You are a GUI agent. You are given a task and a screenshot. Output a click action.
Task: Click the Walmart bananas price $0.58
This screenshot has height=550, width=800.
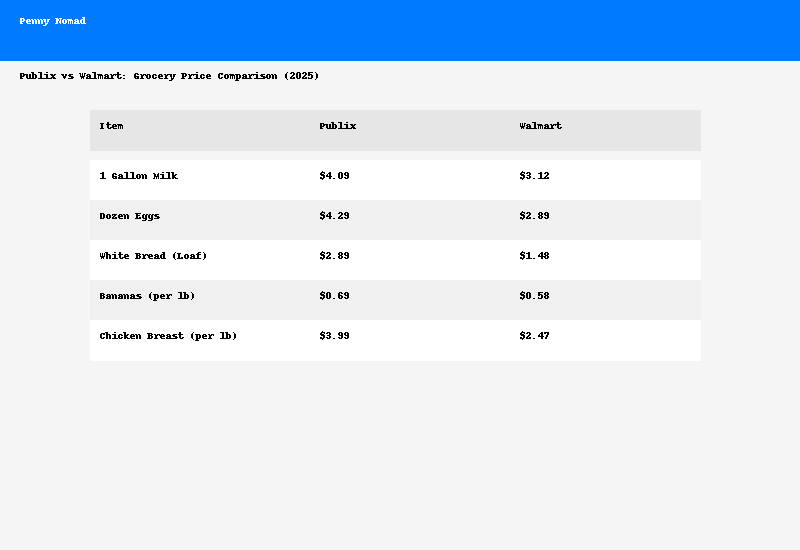tap(534, 296)
